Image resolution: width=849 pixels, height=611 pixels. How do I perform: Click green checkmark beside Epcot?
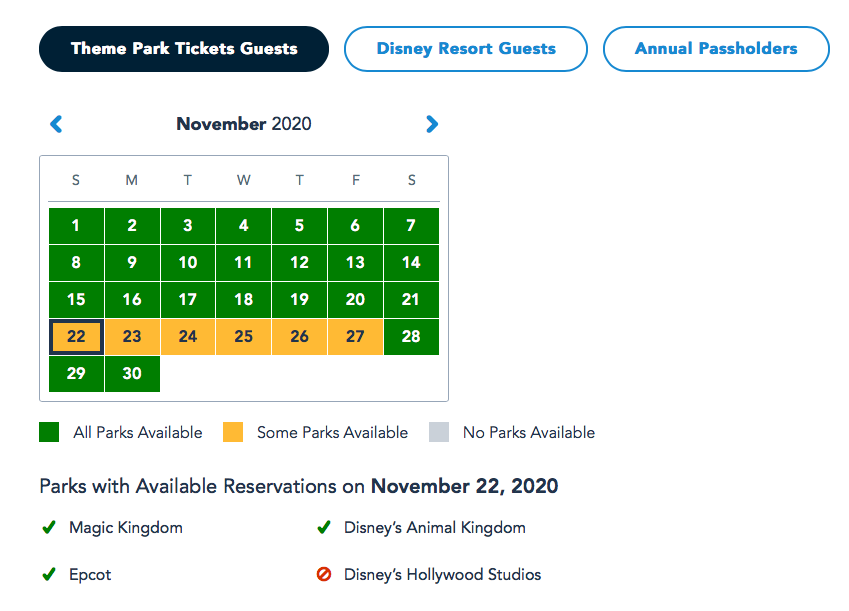coord(48,575)
